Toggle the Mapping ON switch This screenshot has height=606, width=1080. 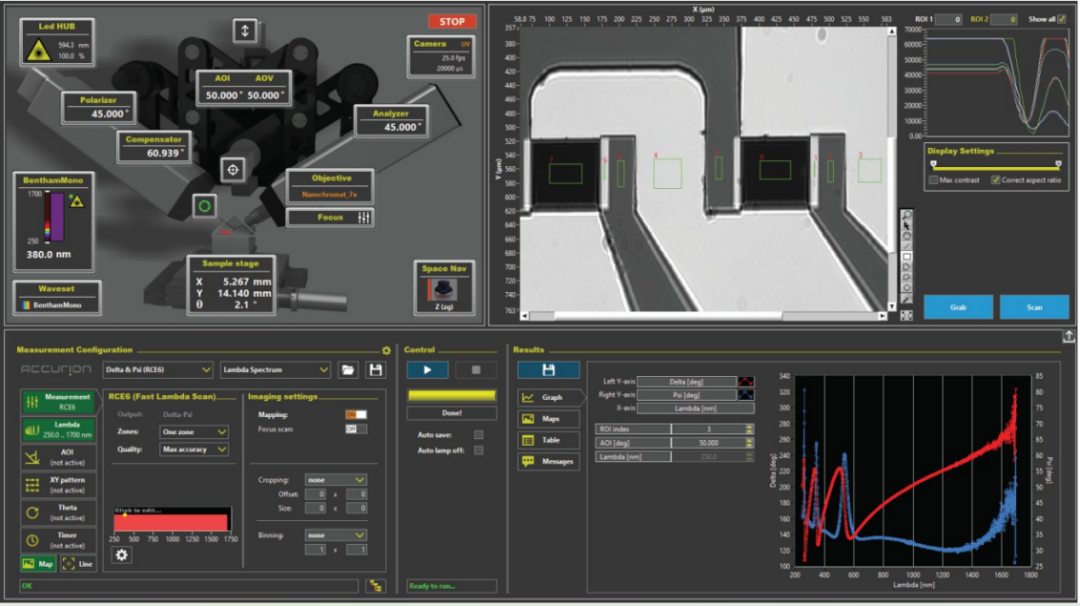355,415
